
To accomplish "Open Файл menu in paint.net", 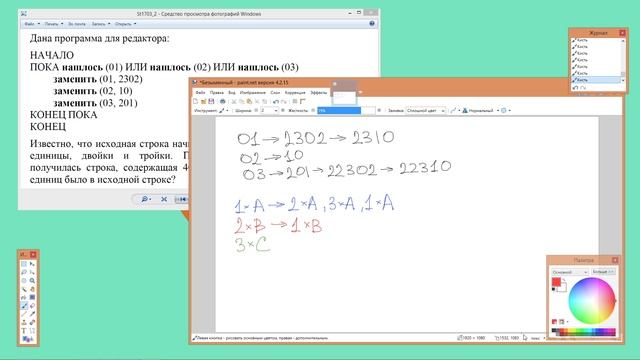I will [200, 93].
